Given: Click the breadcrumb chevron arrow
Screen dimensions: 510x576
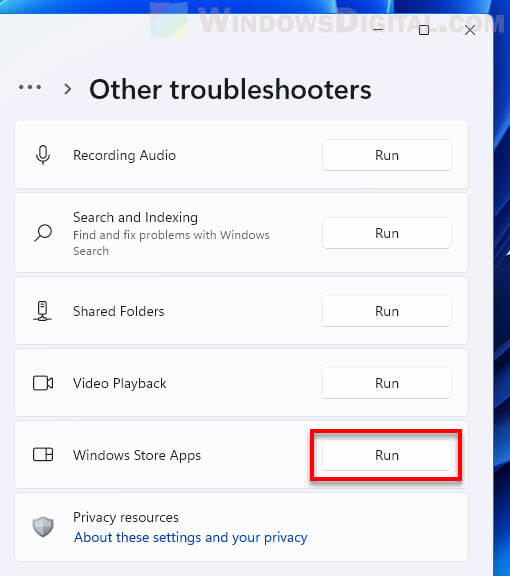Looking at the screenshot, I should pos(68,89).
